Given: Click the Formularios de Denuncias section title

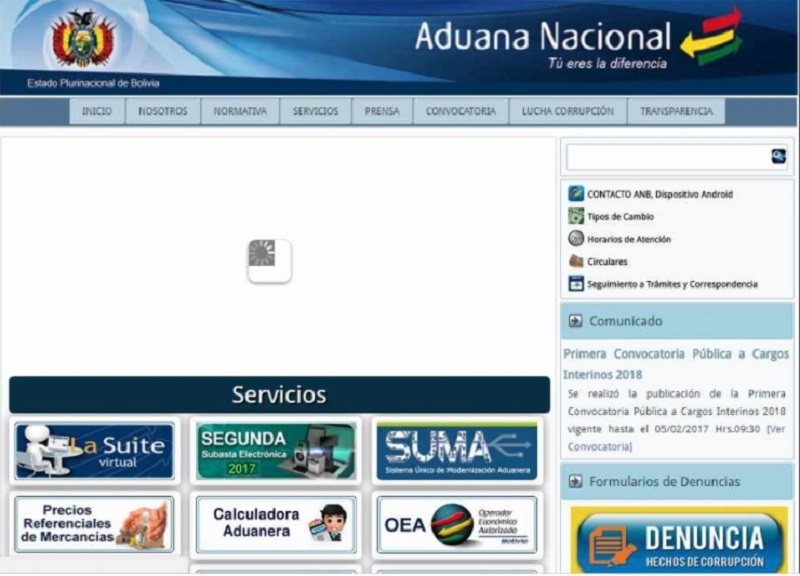Looking at the screenshot, I should (x=664, y=481).
